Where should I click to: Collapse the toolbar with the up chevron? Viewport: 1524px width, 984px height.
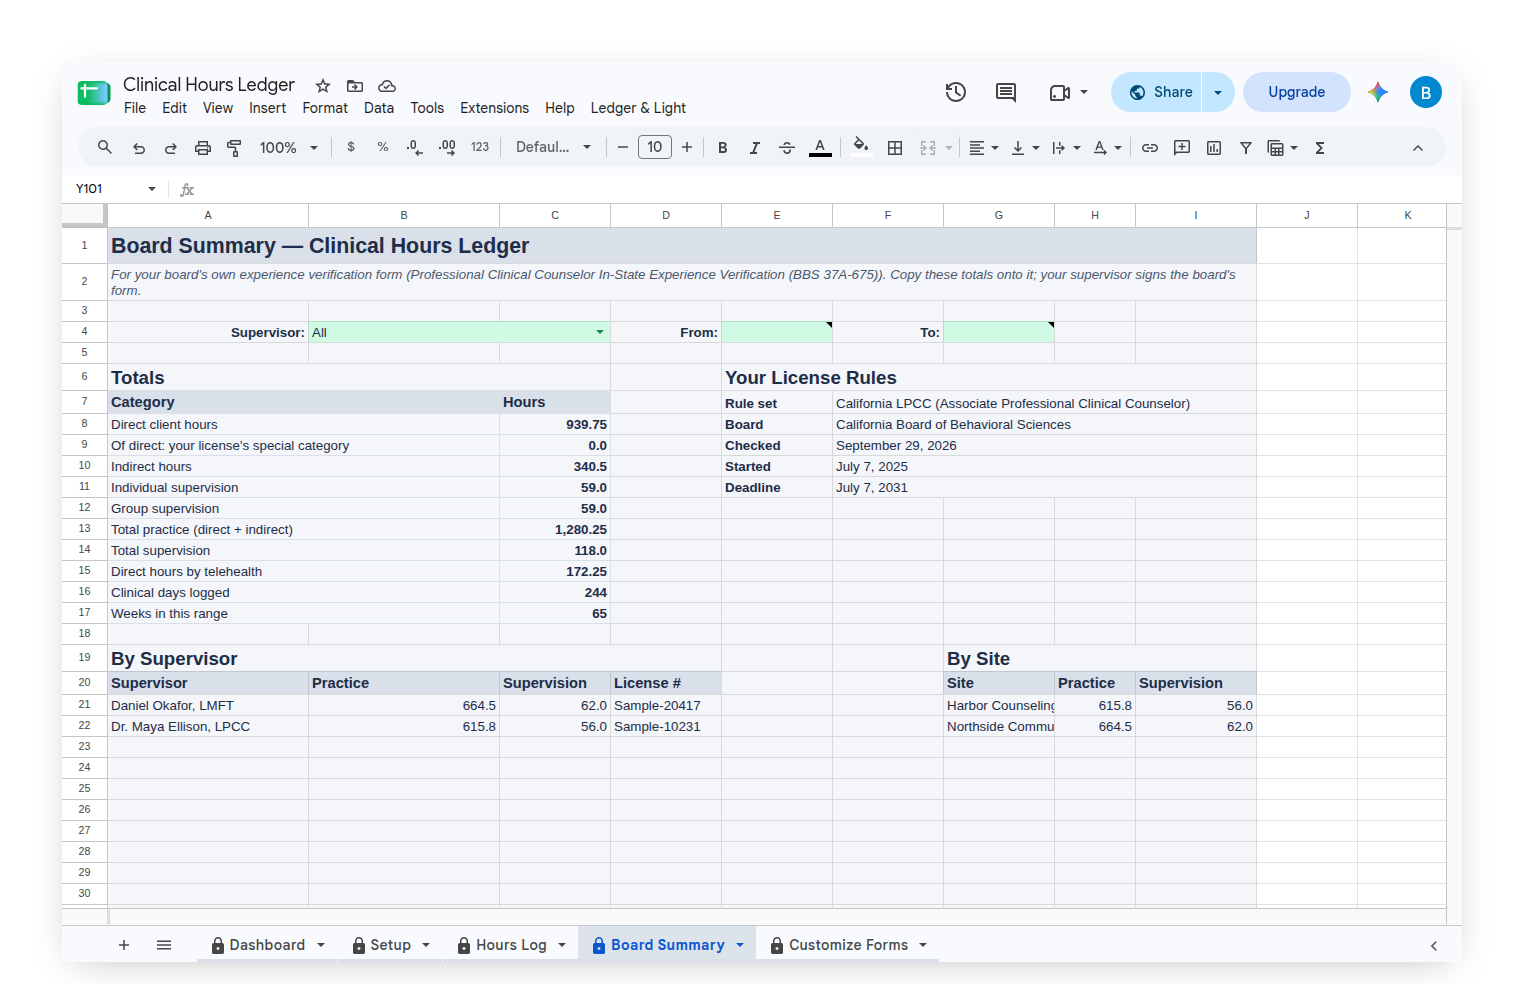point(1418,148)
